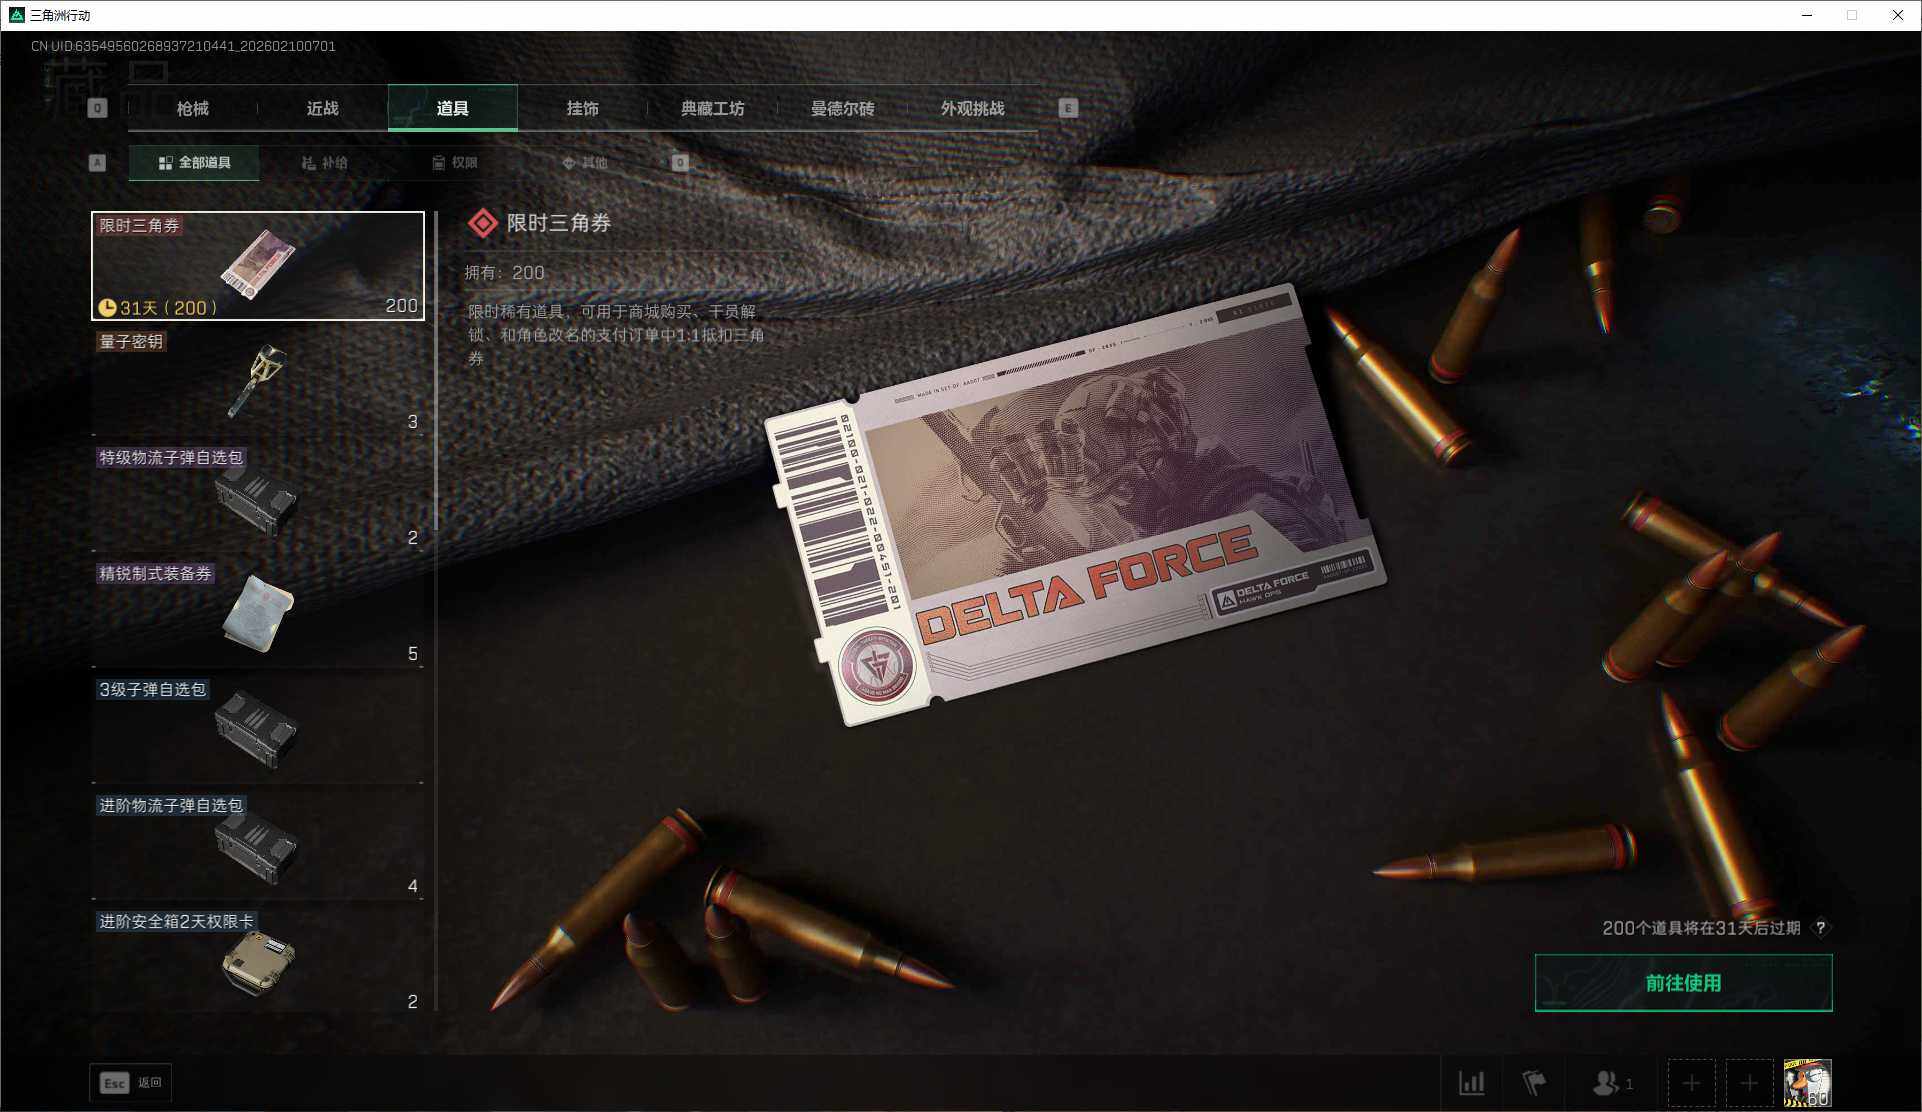Click the expiry help question mark icon
The width and height of the screenshot is (1922, 1112).
pyautogui.click(x=1821, y=928)
